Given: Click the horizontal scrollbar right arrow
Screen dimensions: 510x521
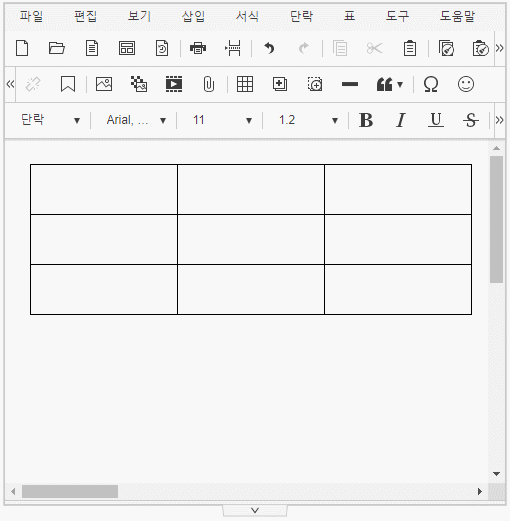Looking at the screenshot, I should [x=480, y=491].
